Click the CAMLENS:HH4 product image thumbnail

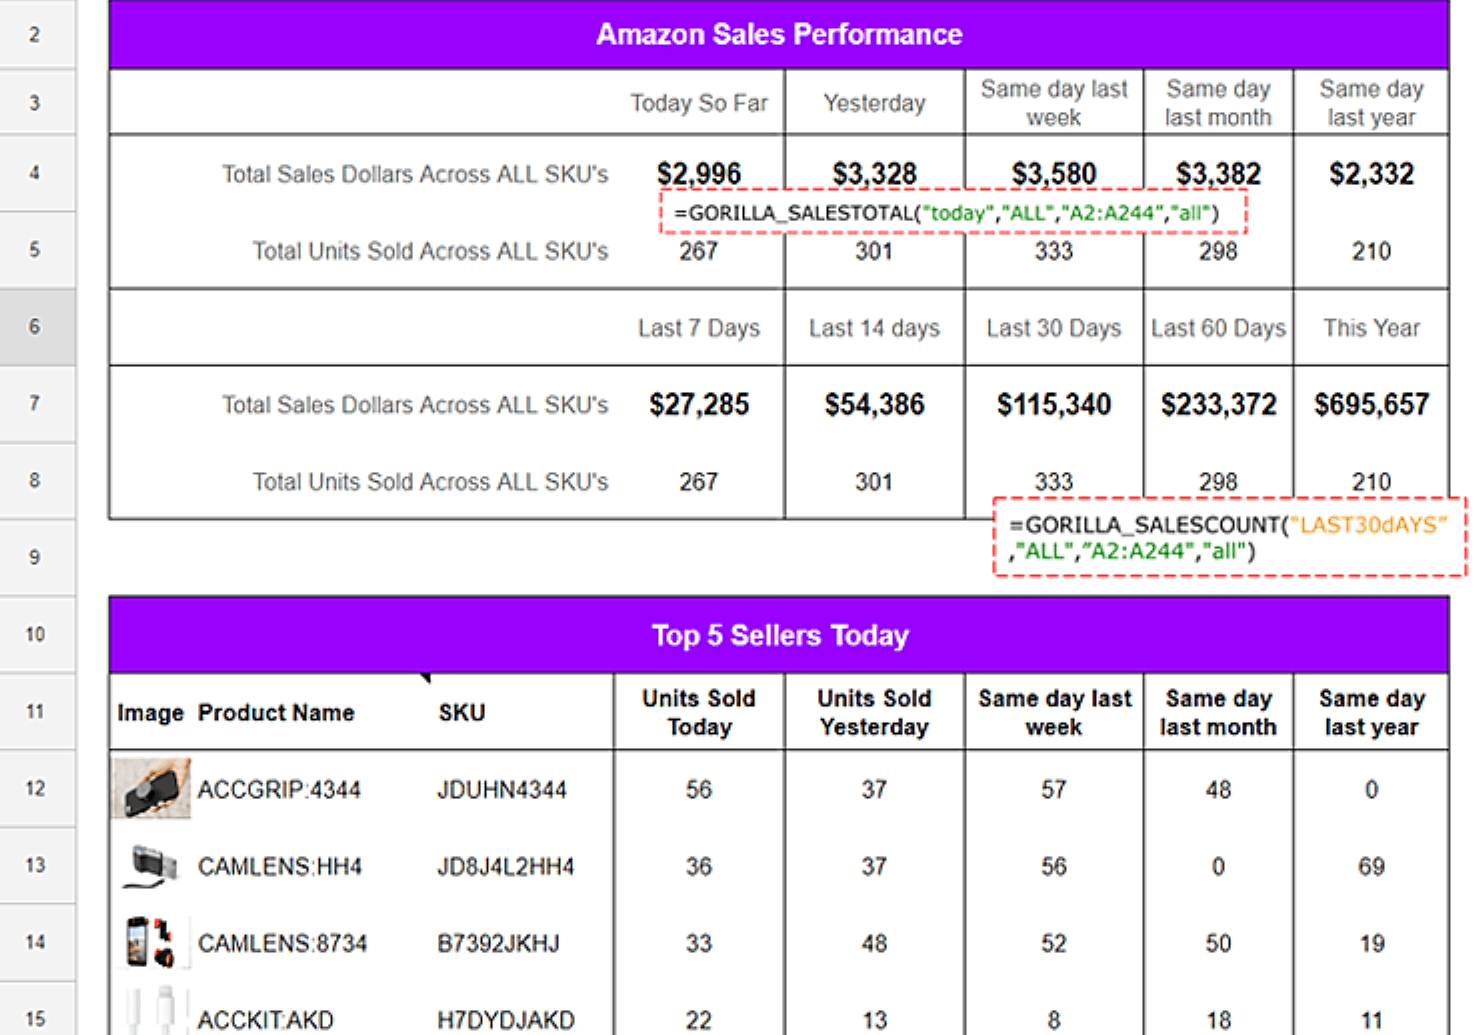pyautogui.click(x=150, y=866)
